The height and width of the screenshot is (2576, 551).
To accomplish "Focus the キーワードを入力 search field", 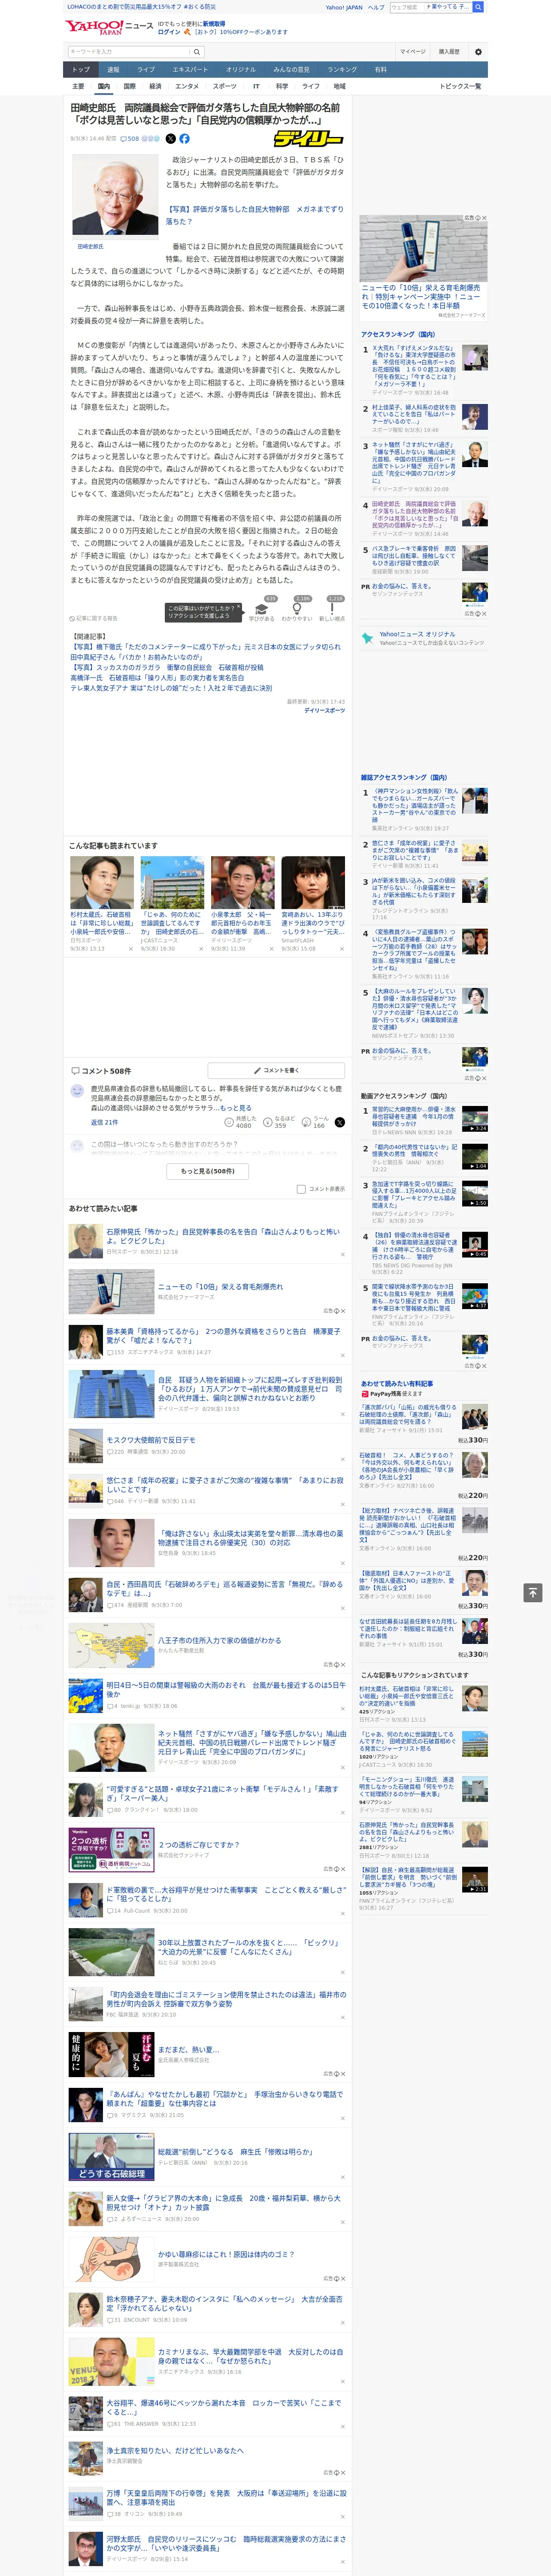I will point(128,52).
